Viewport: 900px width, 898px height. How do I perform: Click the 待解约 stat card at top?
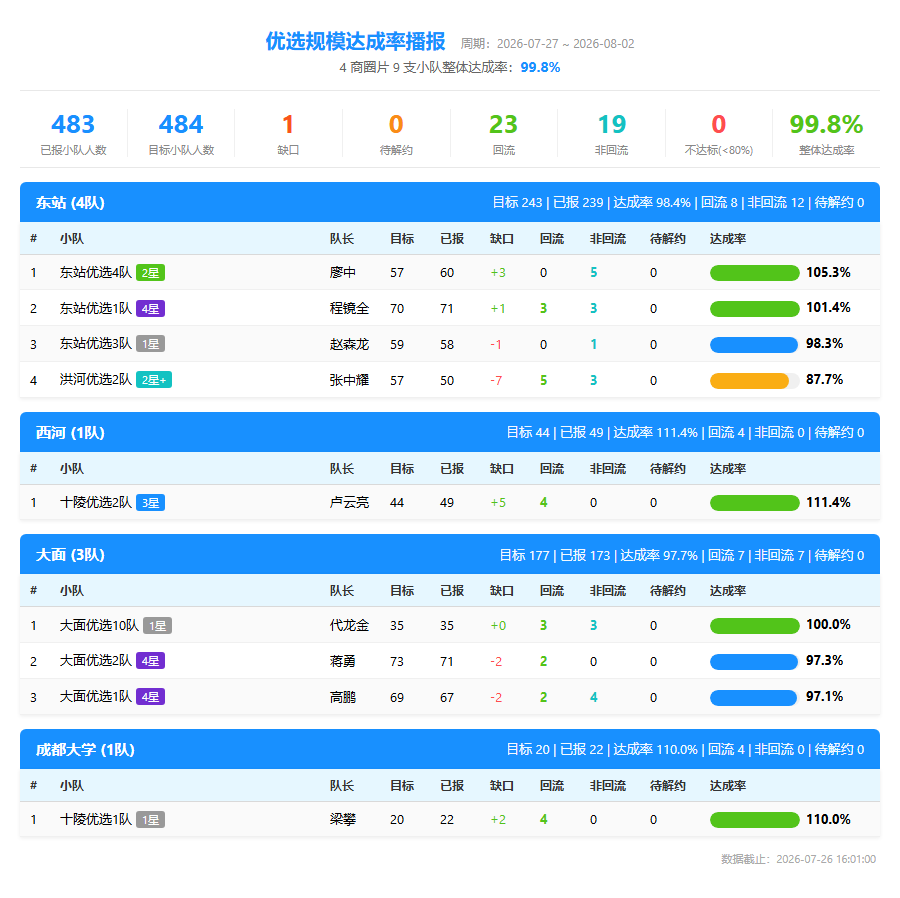click(x=396, y=134)
